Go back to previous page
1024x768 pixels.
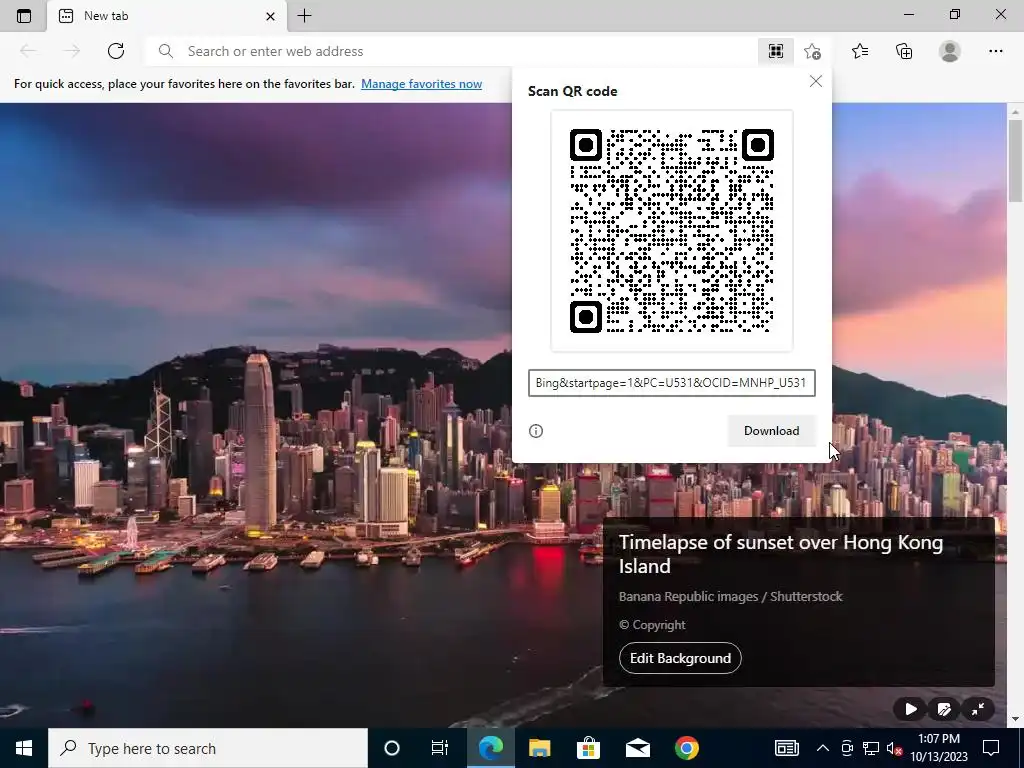tap(28, 51)
